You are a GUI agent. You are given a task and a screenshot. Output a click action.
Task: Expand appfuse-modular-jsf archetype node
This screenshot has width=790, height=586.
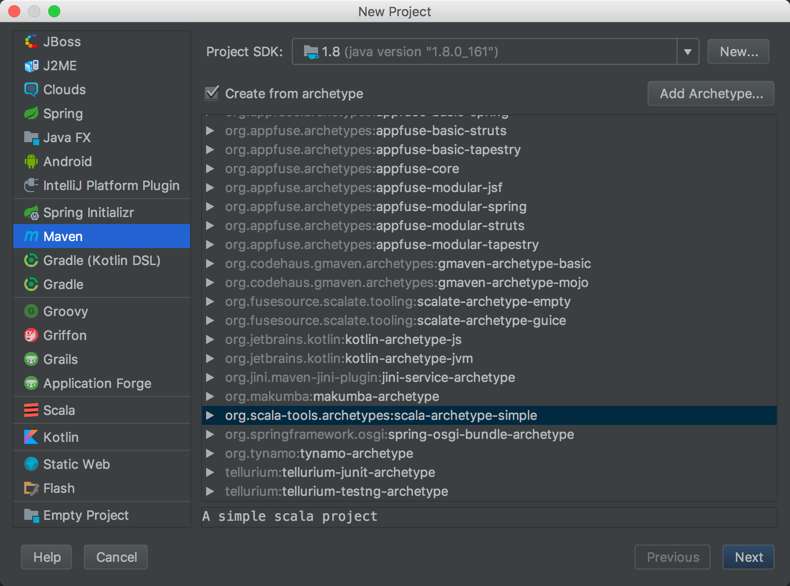click(210, 188)
